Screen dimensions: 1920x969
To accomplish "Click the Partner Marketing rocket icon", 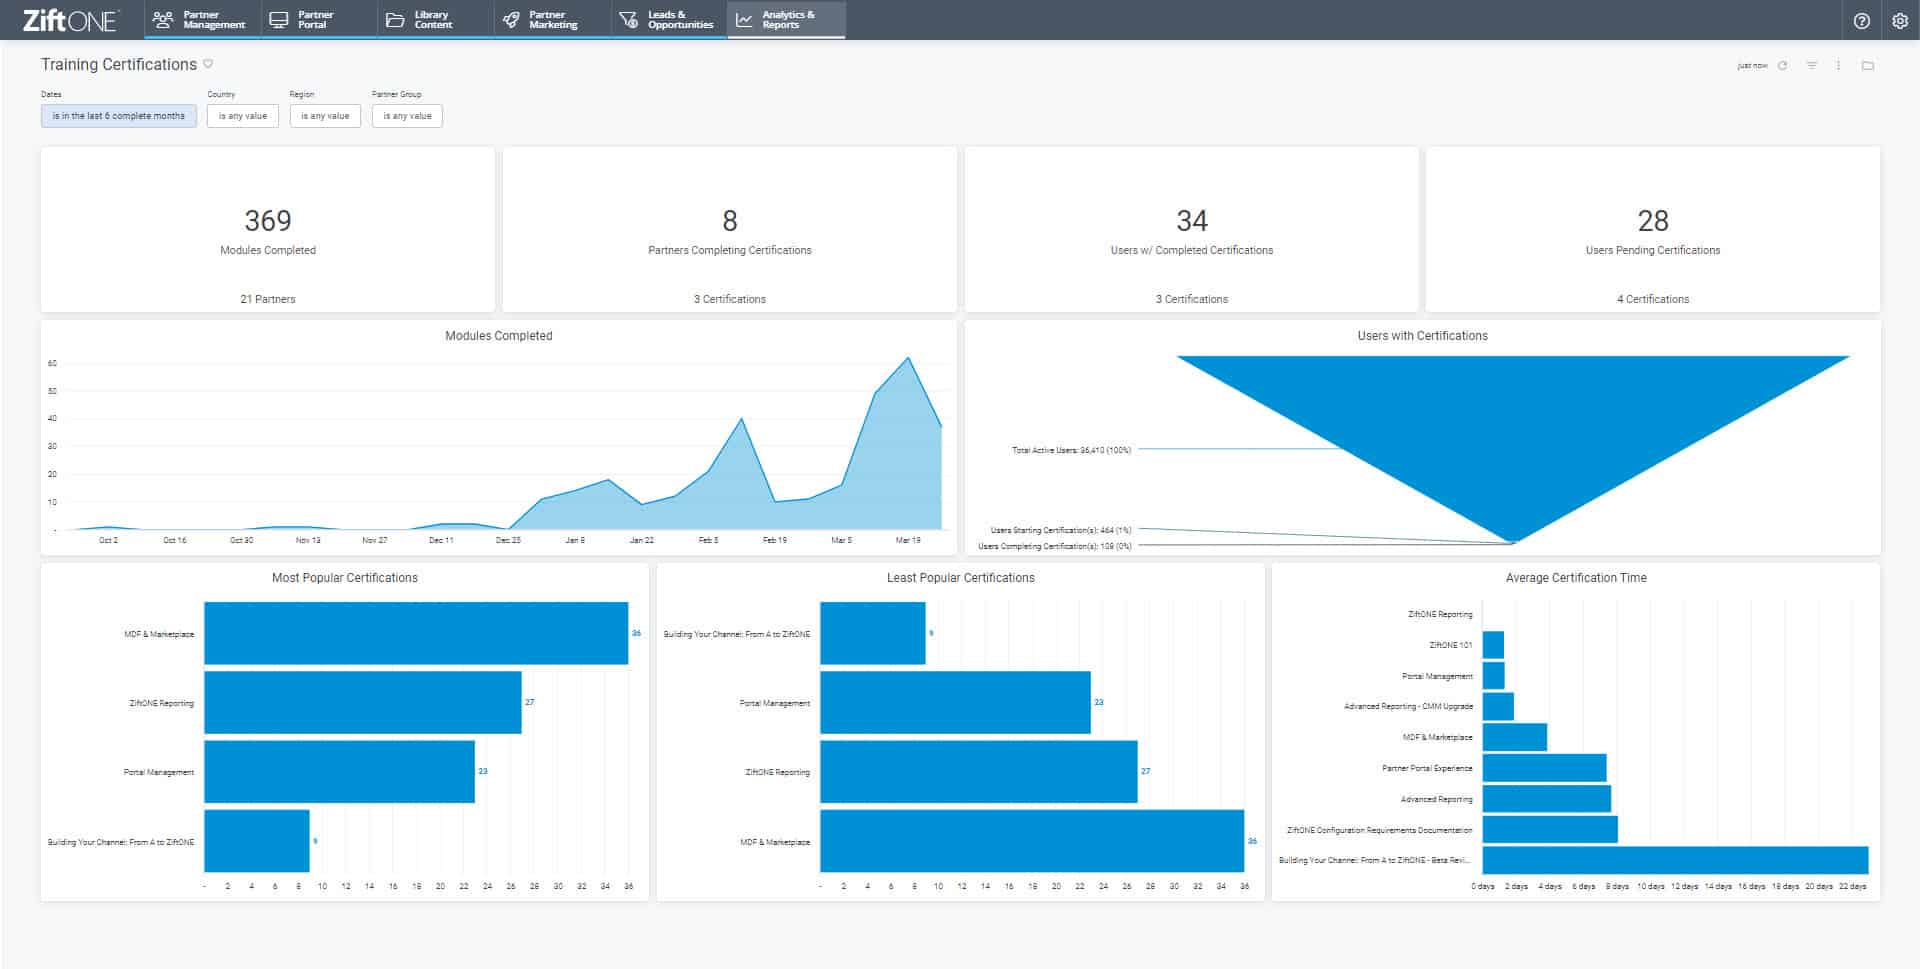I will 511,20.
